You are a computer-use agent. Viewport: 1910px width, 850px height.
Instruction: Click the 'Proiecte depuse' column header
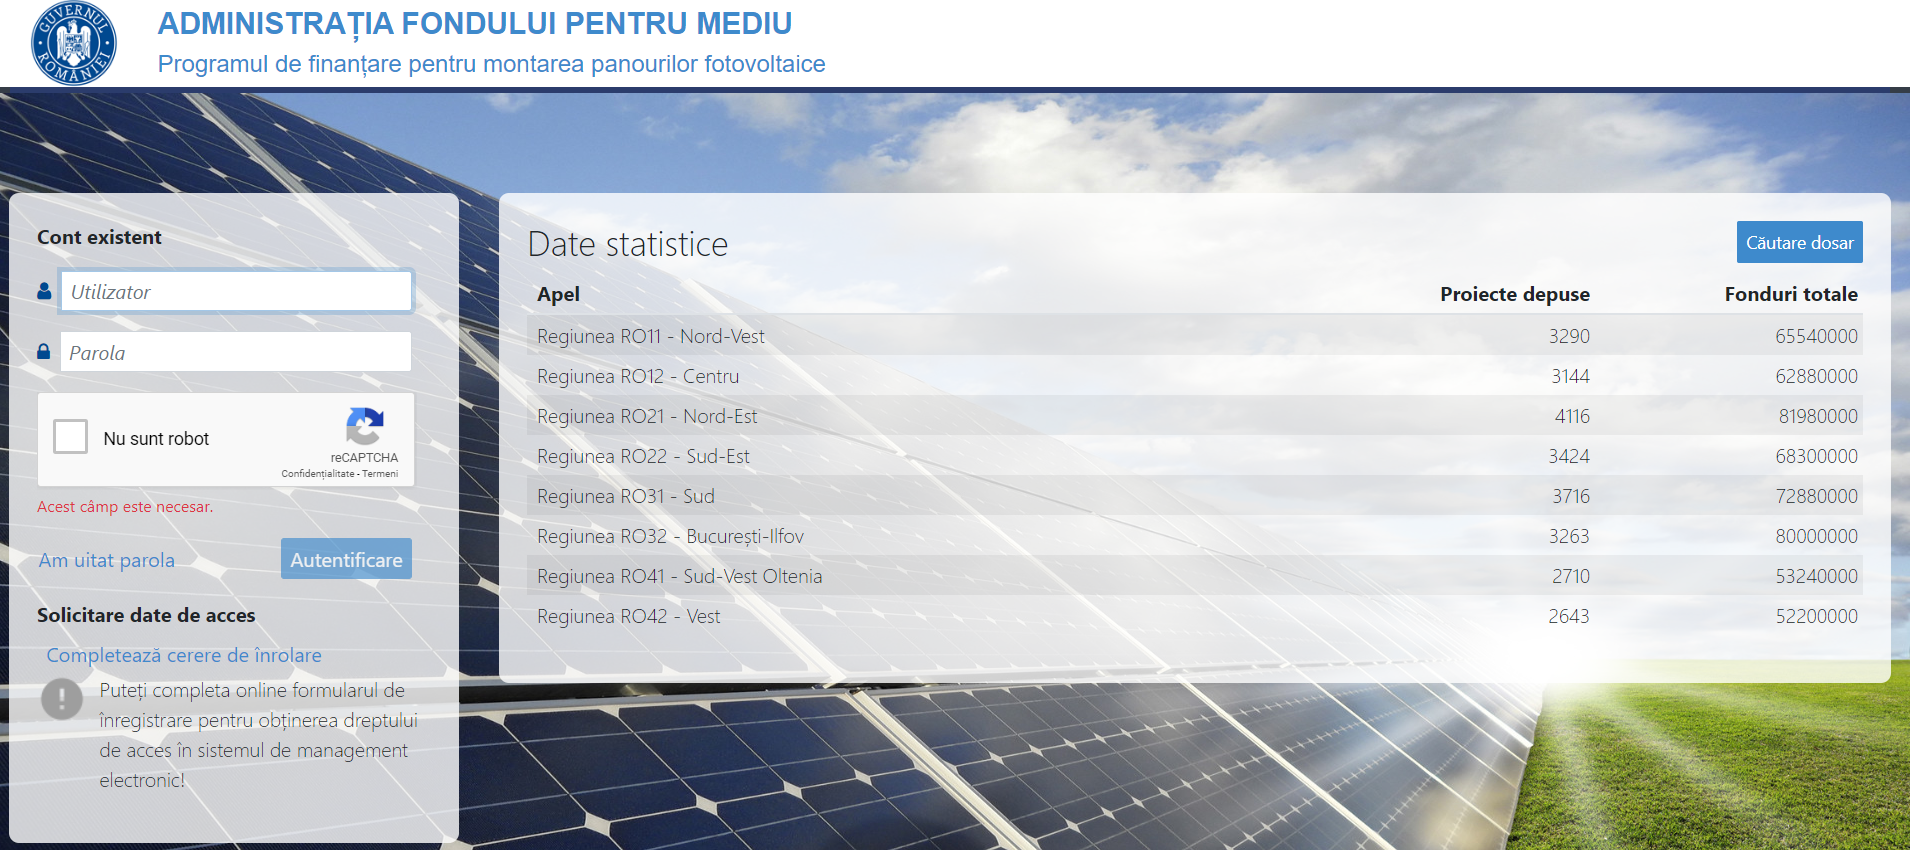coord(1514,294)
